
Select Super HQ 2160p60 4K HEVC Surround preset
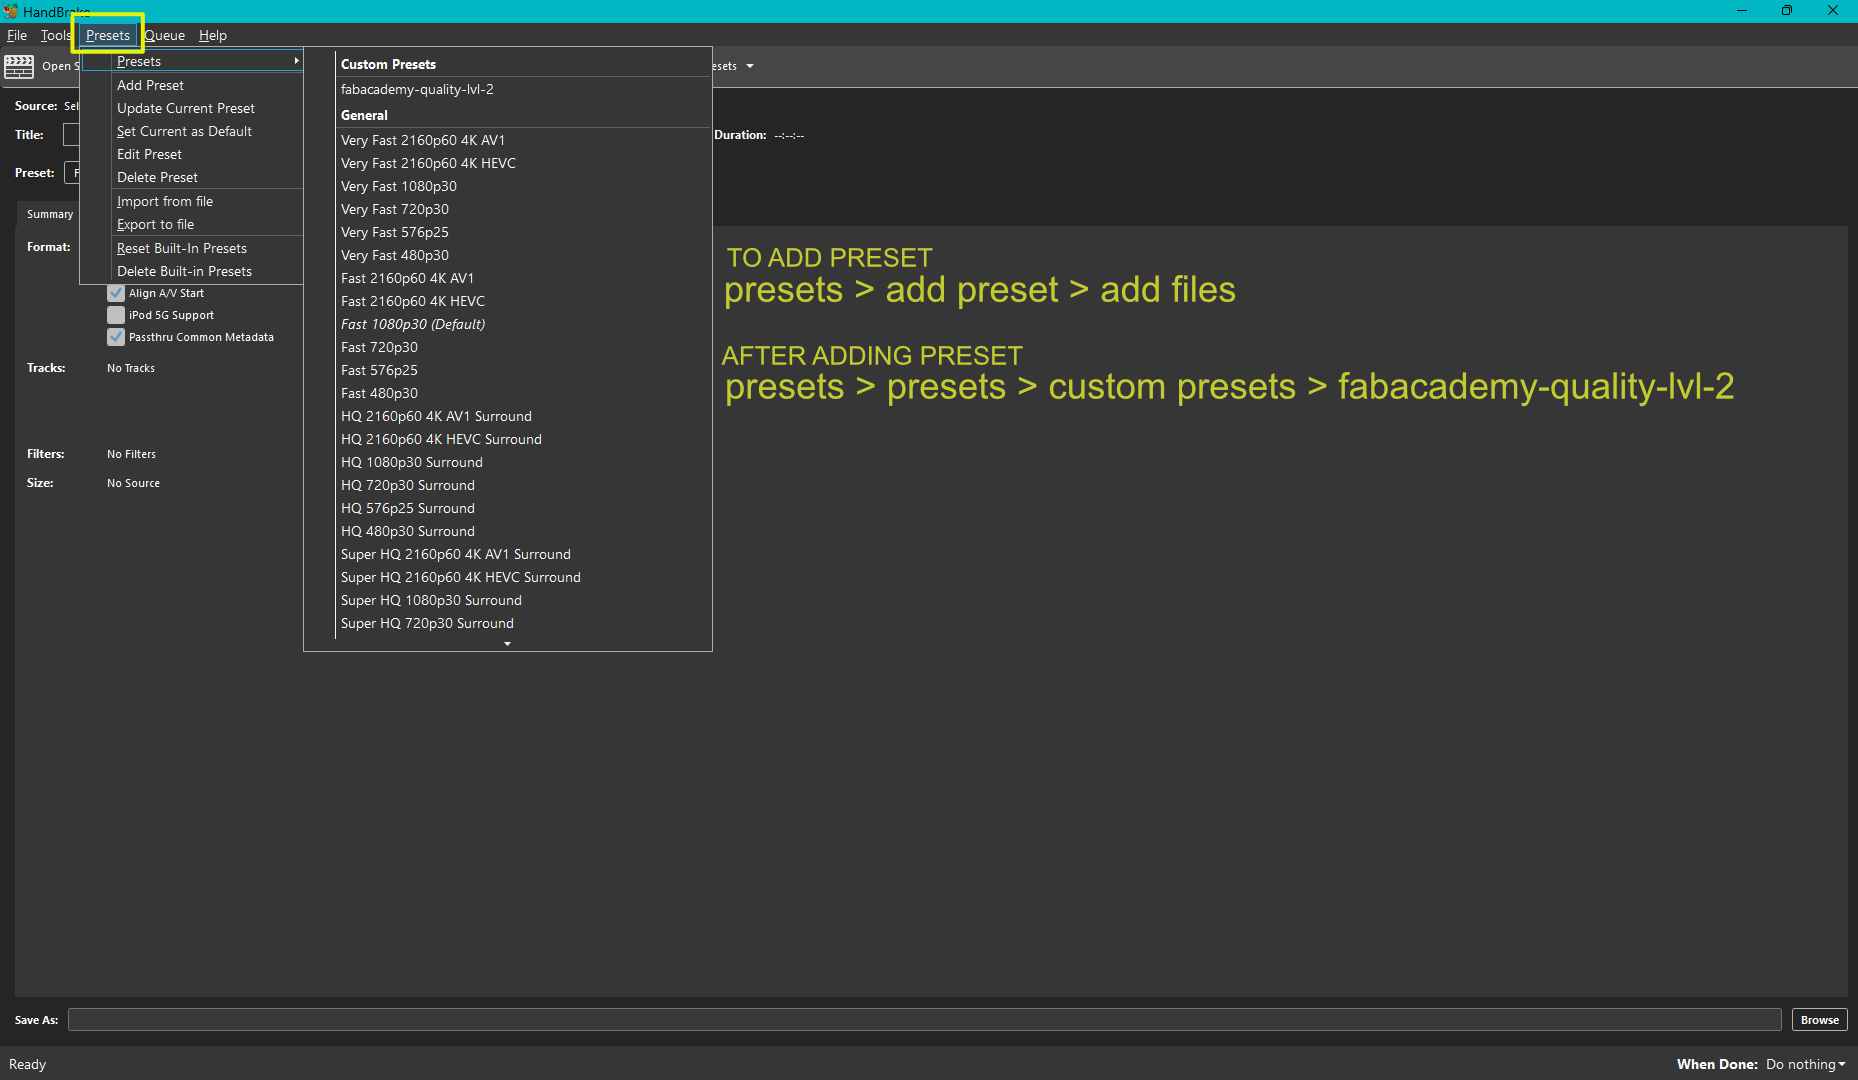pos(522,577)
